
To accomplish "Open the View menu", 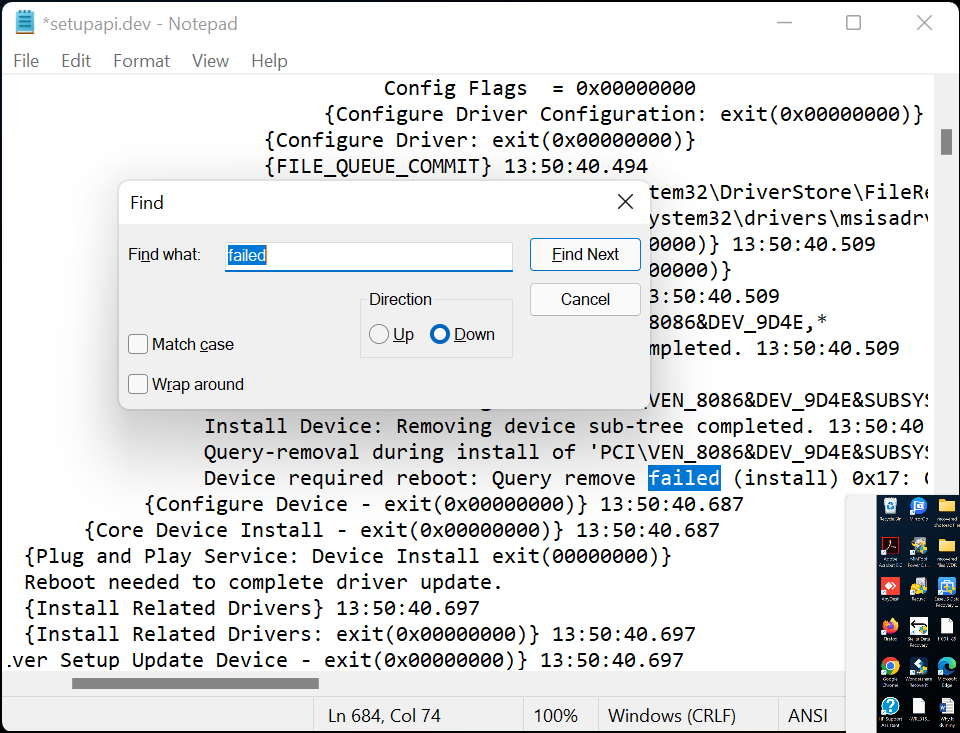I will click(x=210, y=61).
